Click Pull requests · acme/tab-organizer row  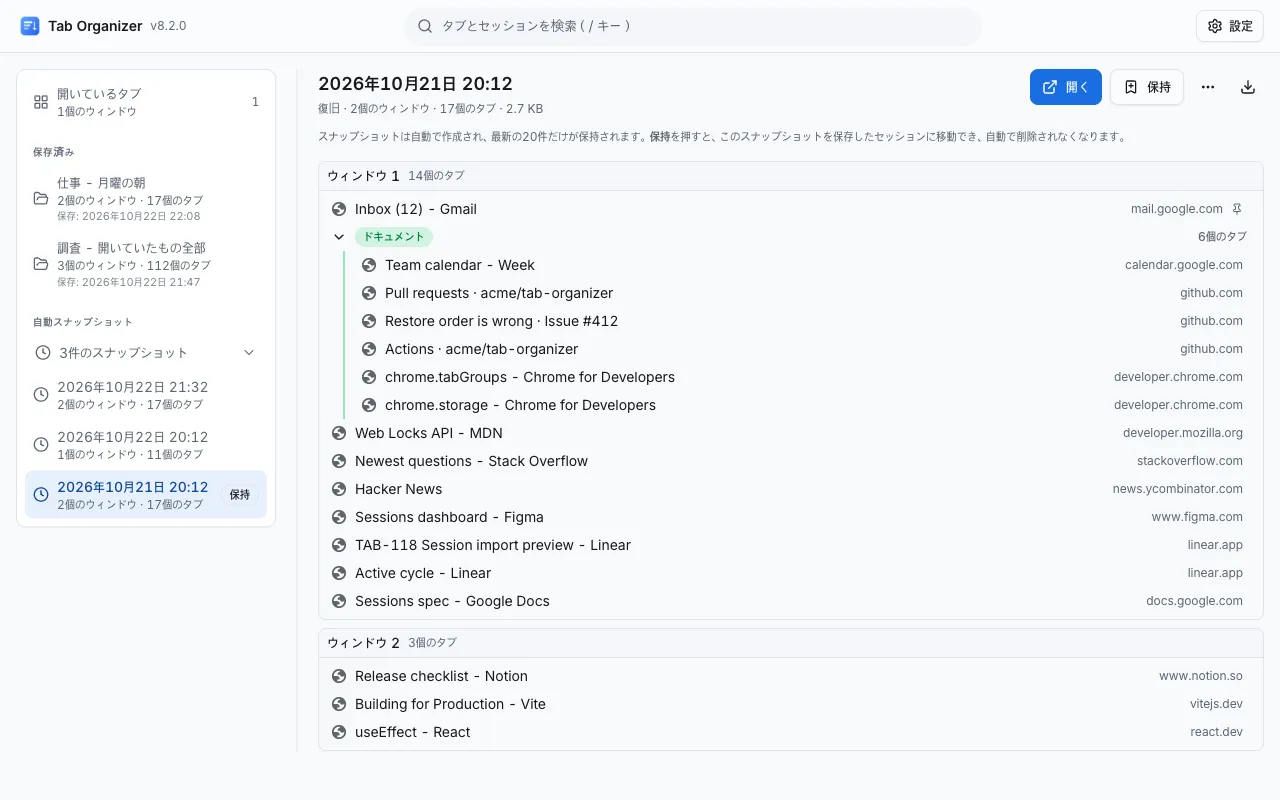(x=803, y=293)
